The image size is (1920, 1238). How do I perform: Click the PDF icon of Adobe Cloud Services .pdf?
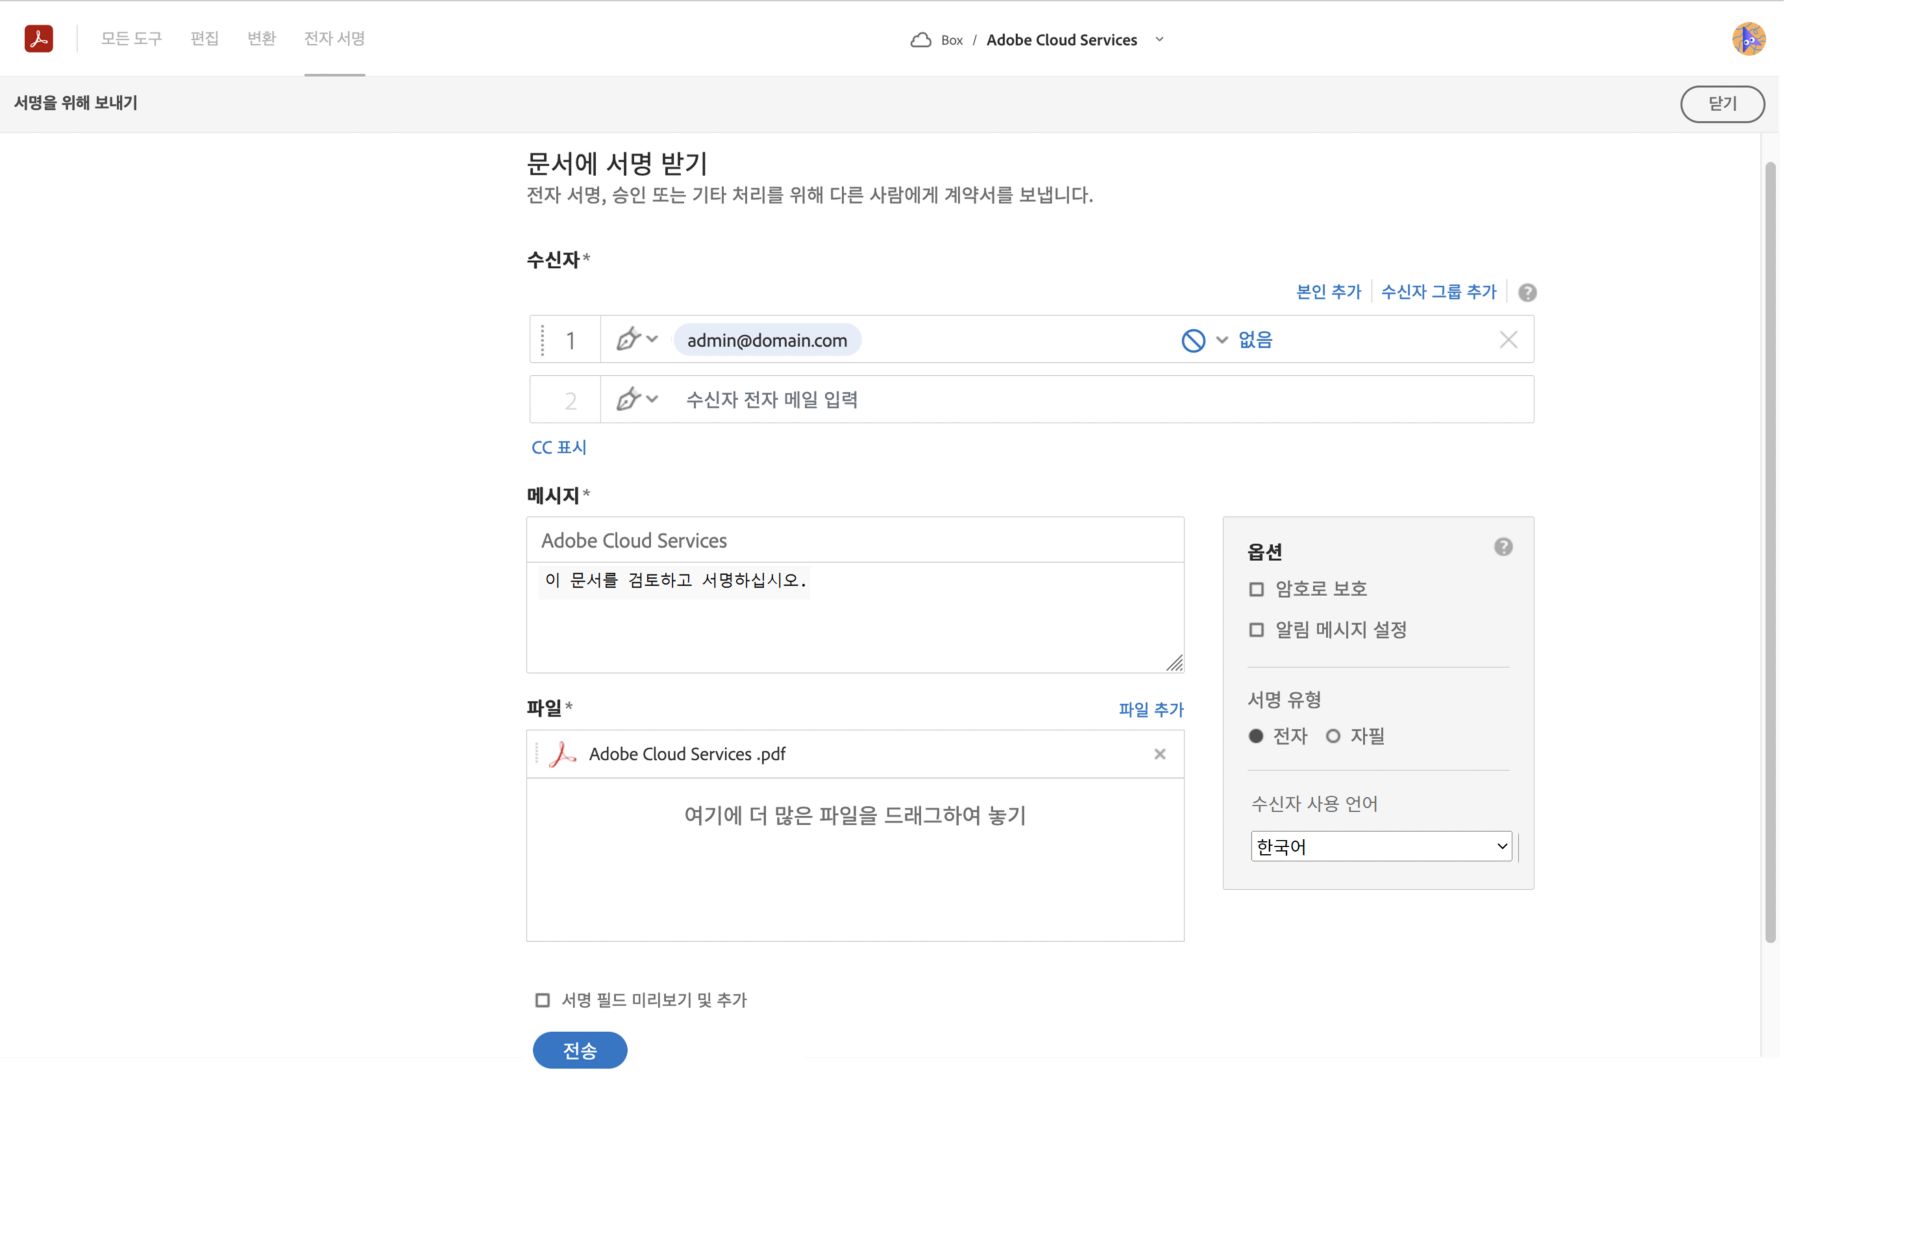coord(563,754)
